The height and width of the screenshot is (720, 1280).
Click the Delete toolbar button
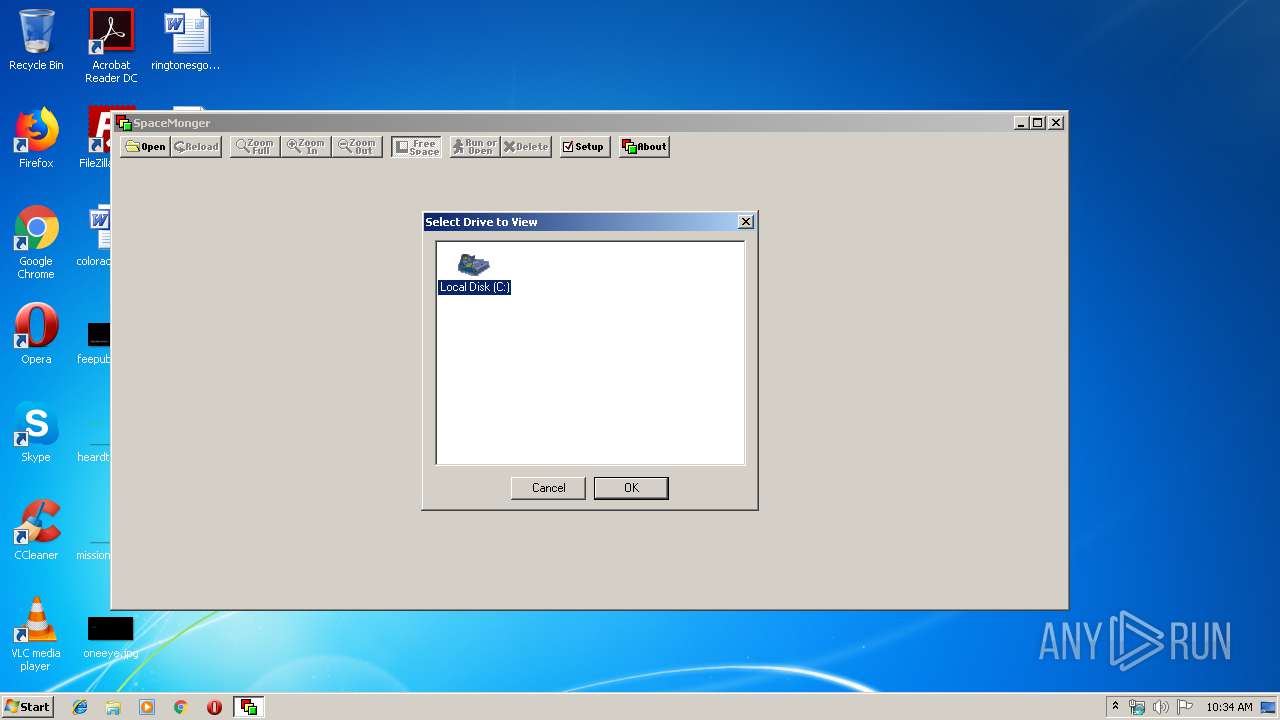(x=526, y=147)
